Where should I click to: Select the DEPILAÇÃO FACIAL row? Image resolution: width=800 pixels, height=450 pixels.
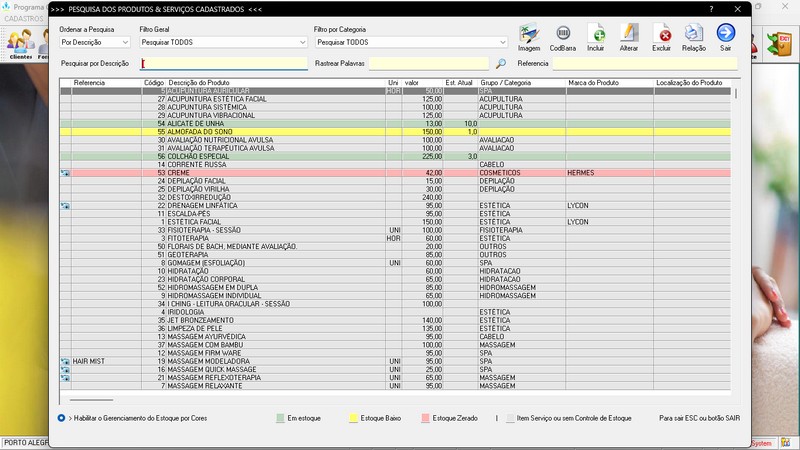[x=395, y=181]
